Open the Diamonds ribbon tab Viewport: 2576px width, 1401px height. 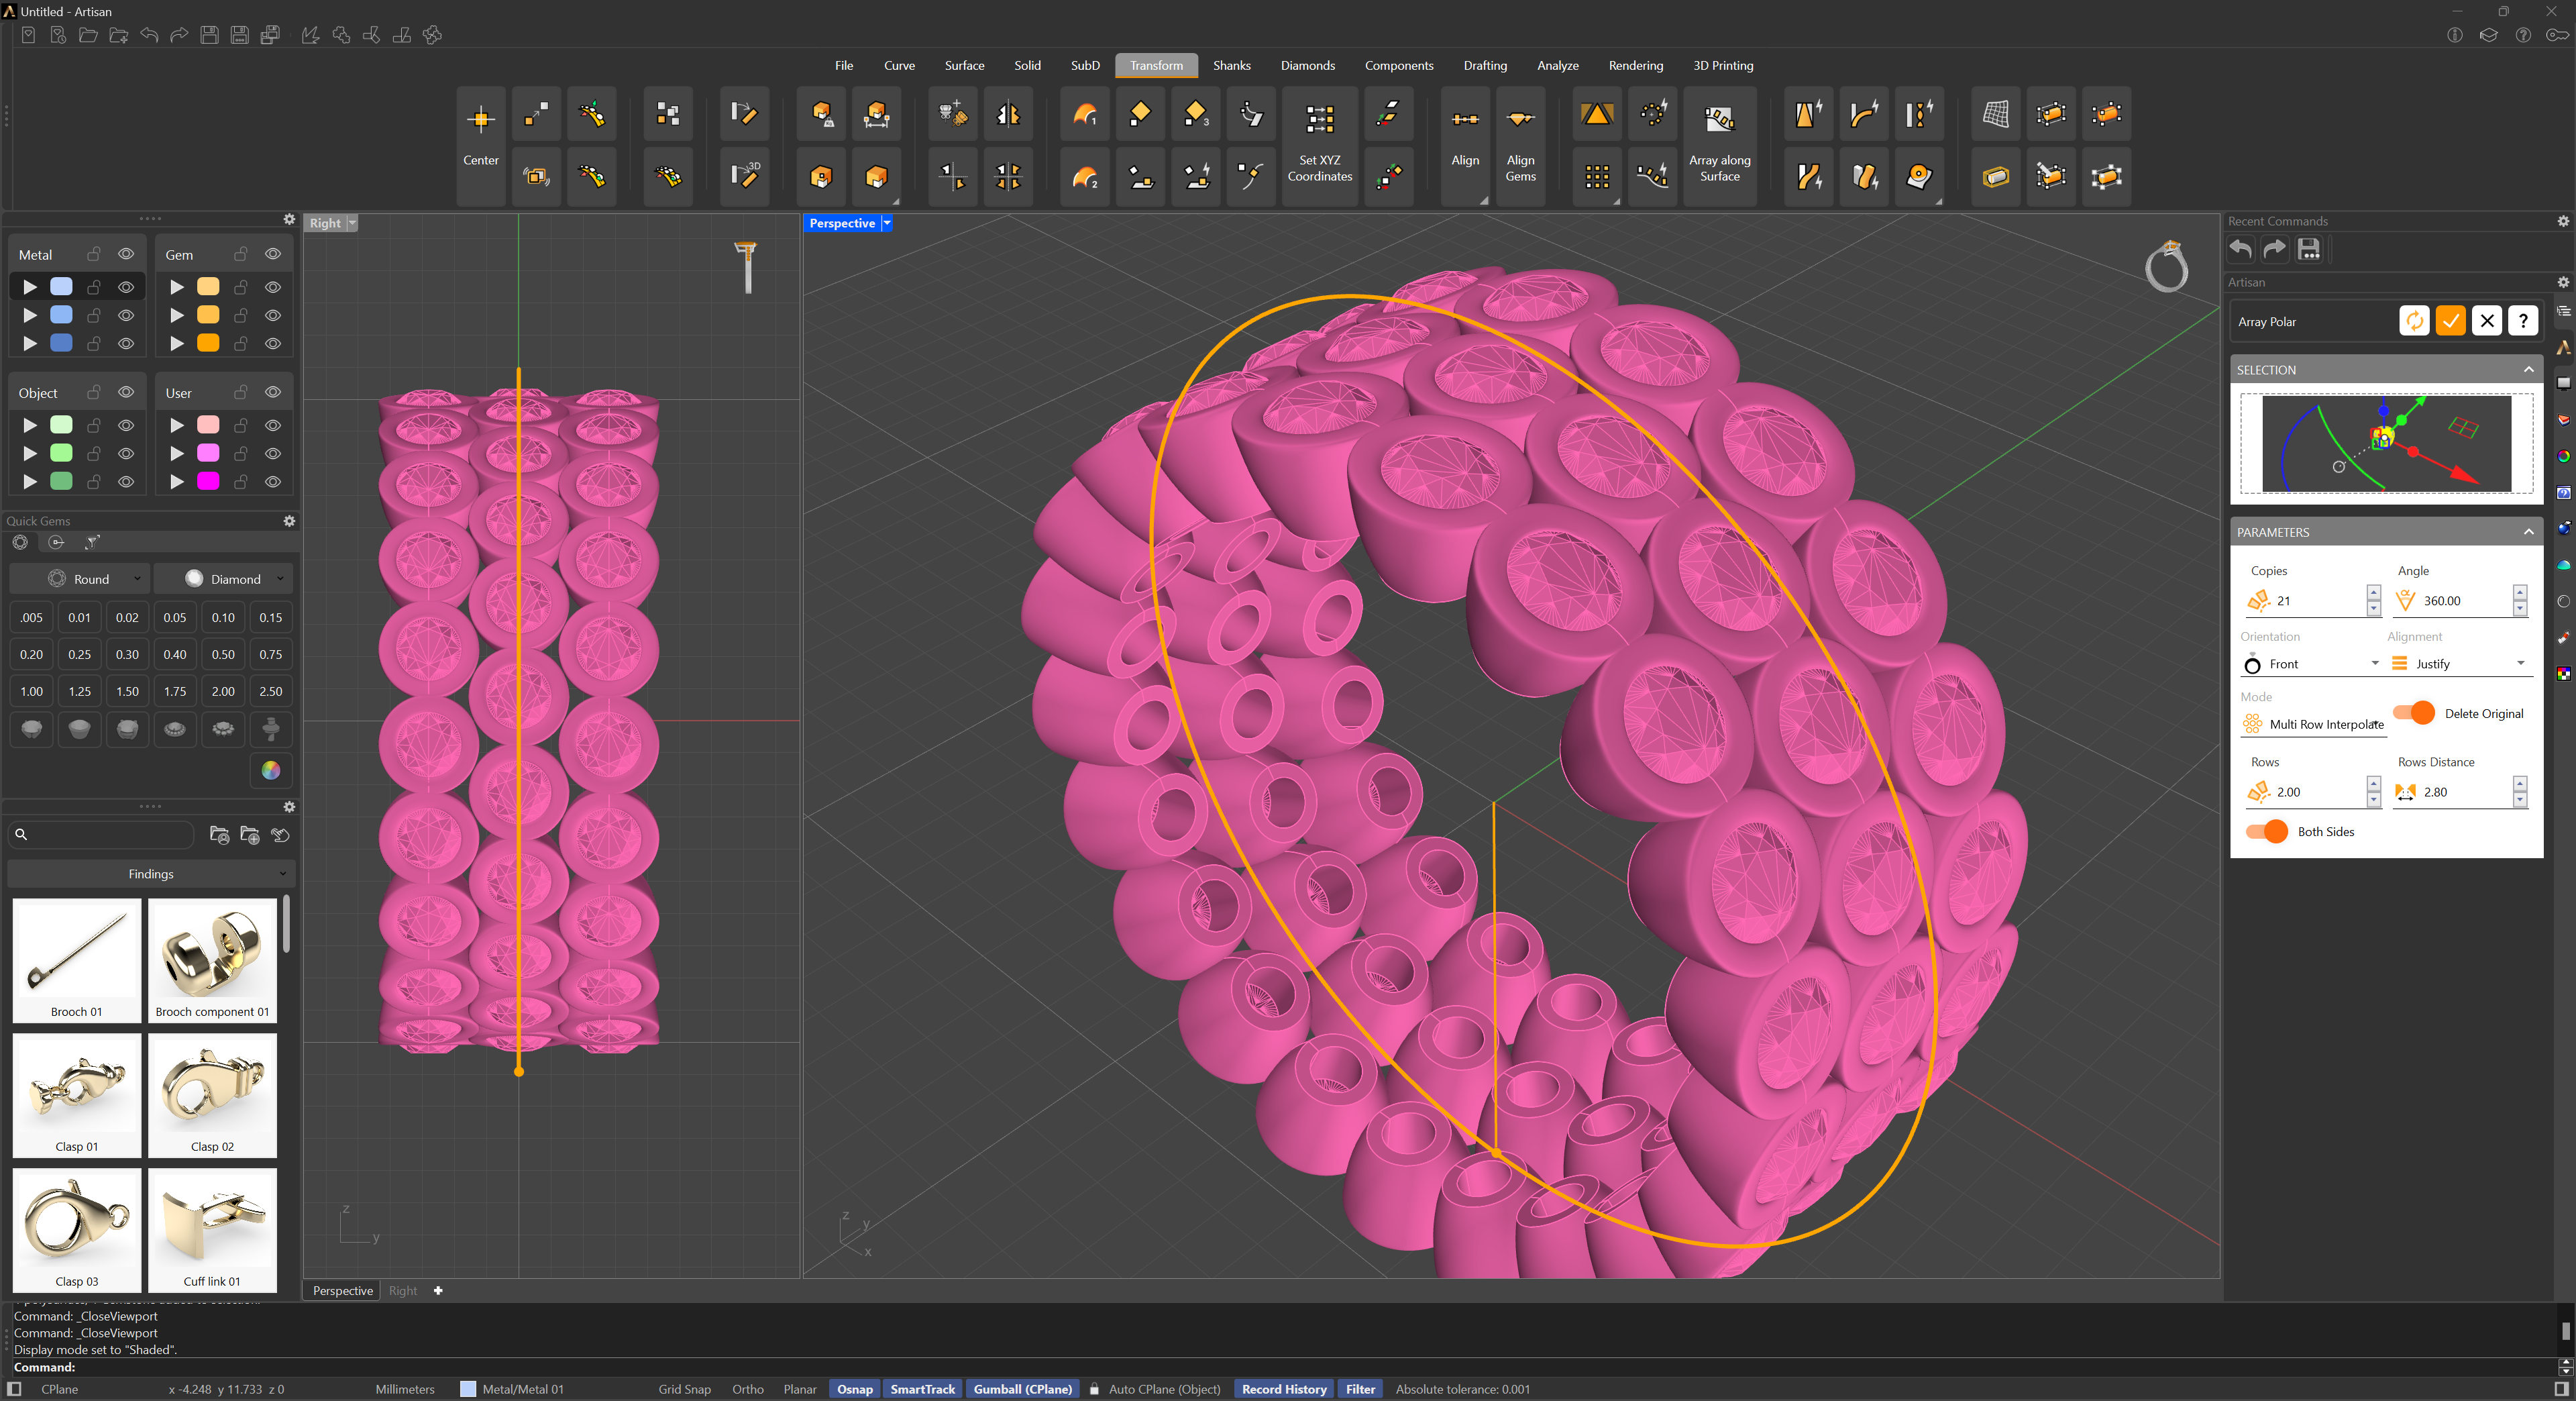click(x=1307, y=65)
